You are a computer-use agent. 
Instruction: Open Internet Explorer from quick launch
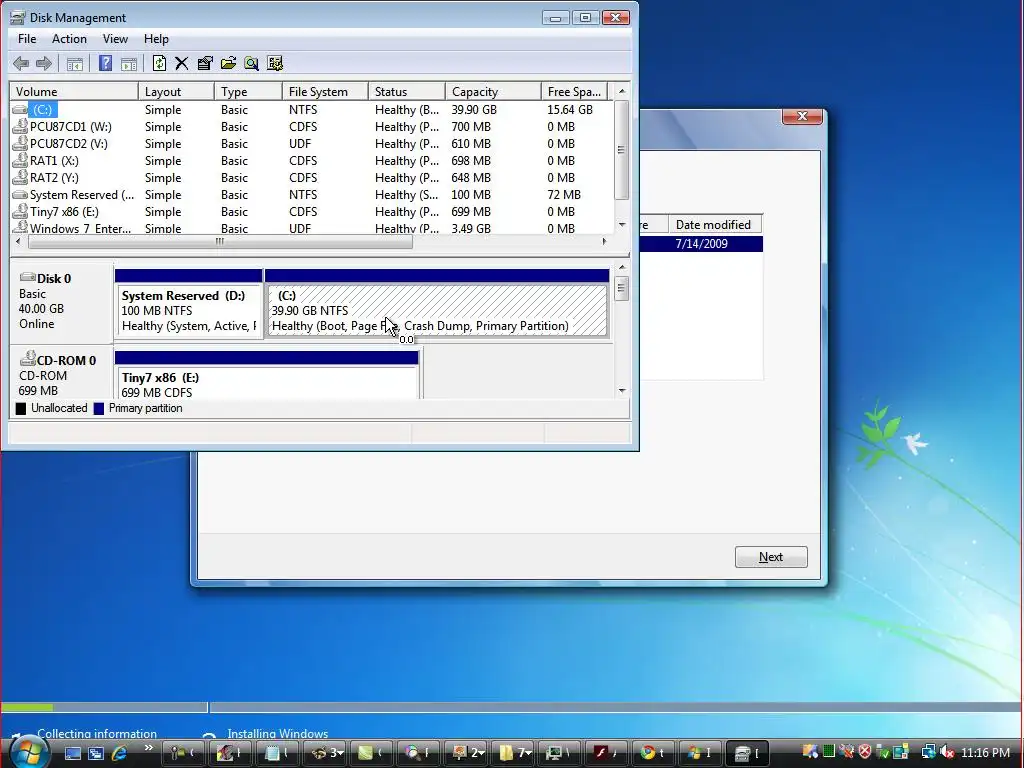(x=120, y=753)
